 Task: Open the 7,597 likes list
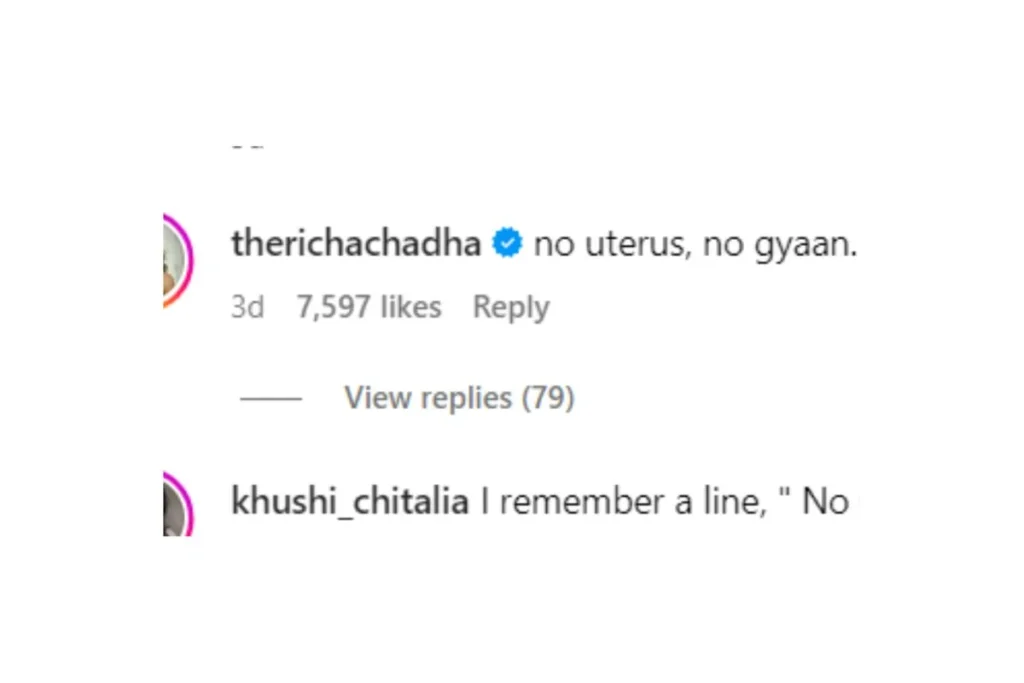point(369,307)
